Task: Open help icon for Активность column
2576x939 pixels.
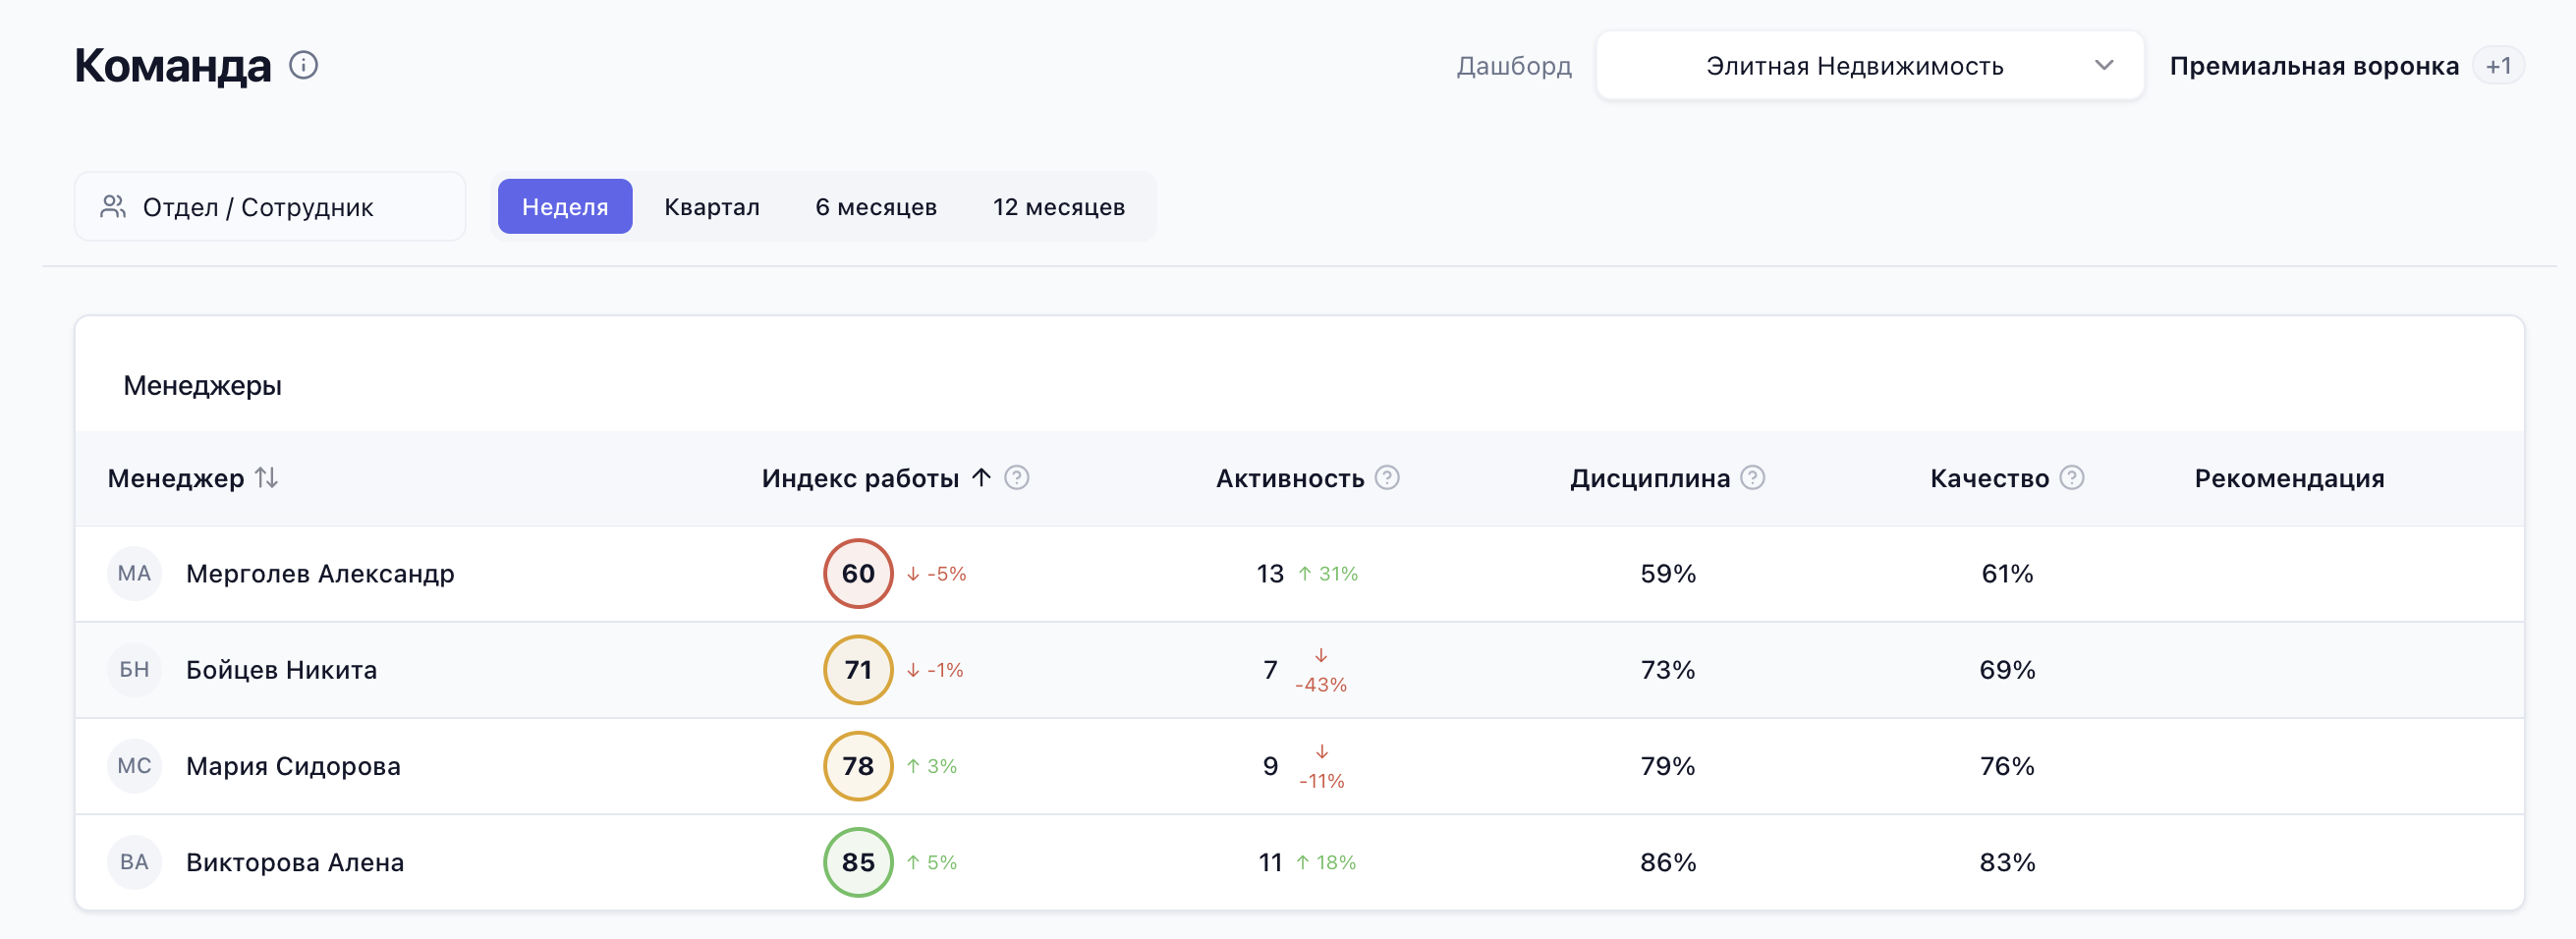Action: 1387,477
